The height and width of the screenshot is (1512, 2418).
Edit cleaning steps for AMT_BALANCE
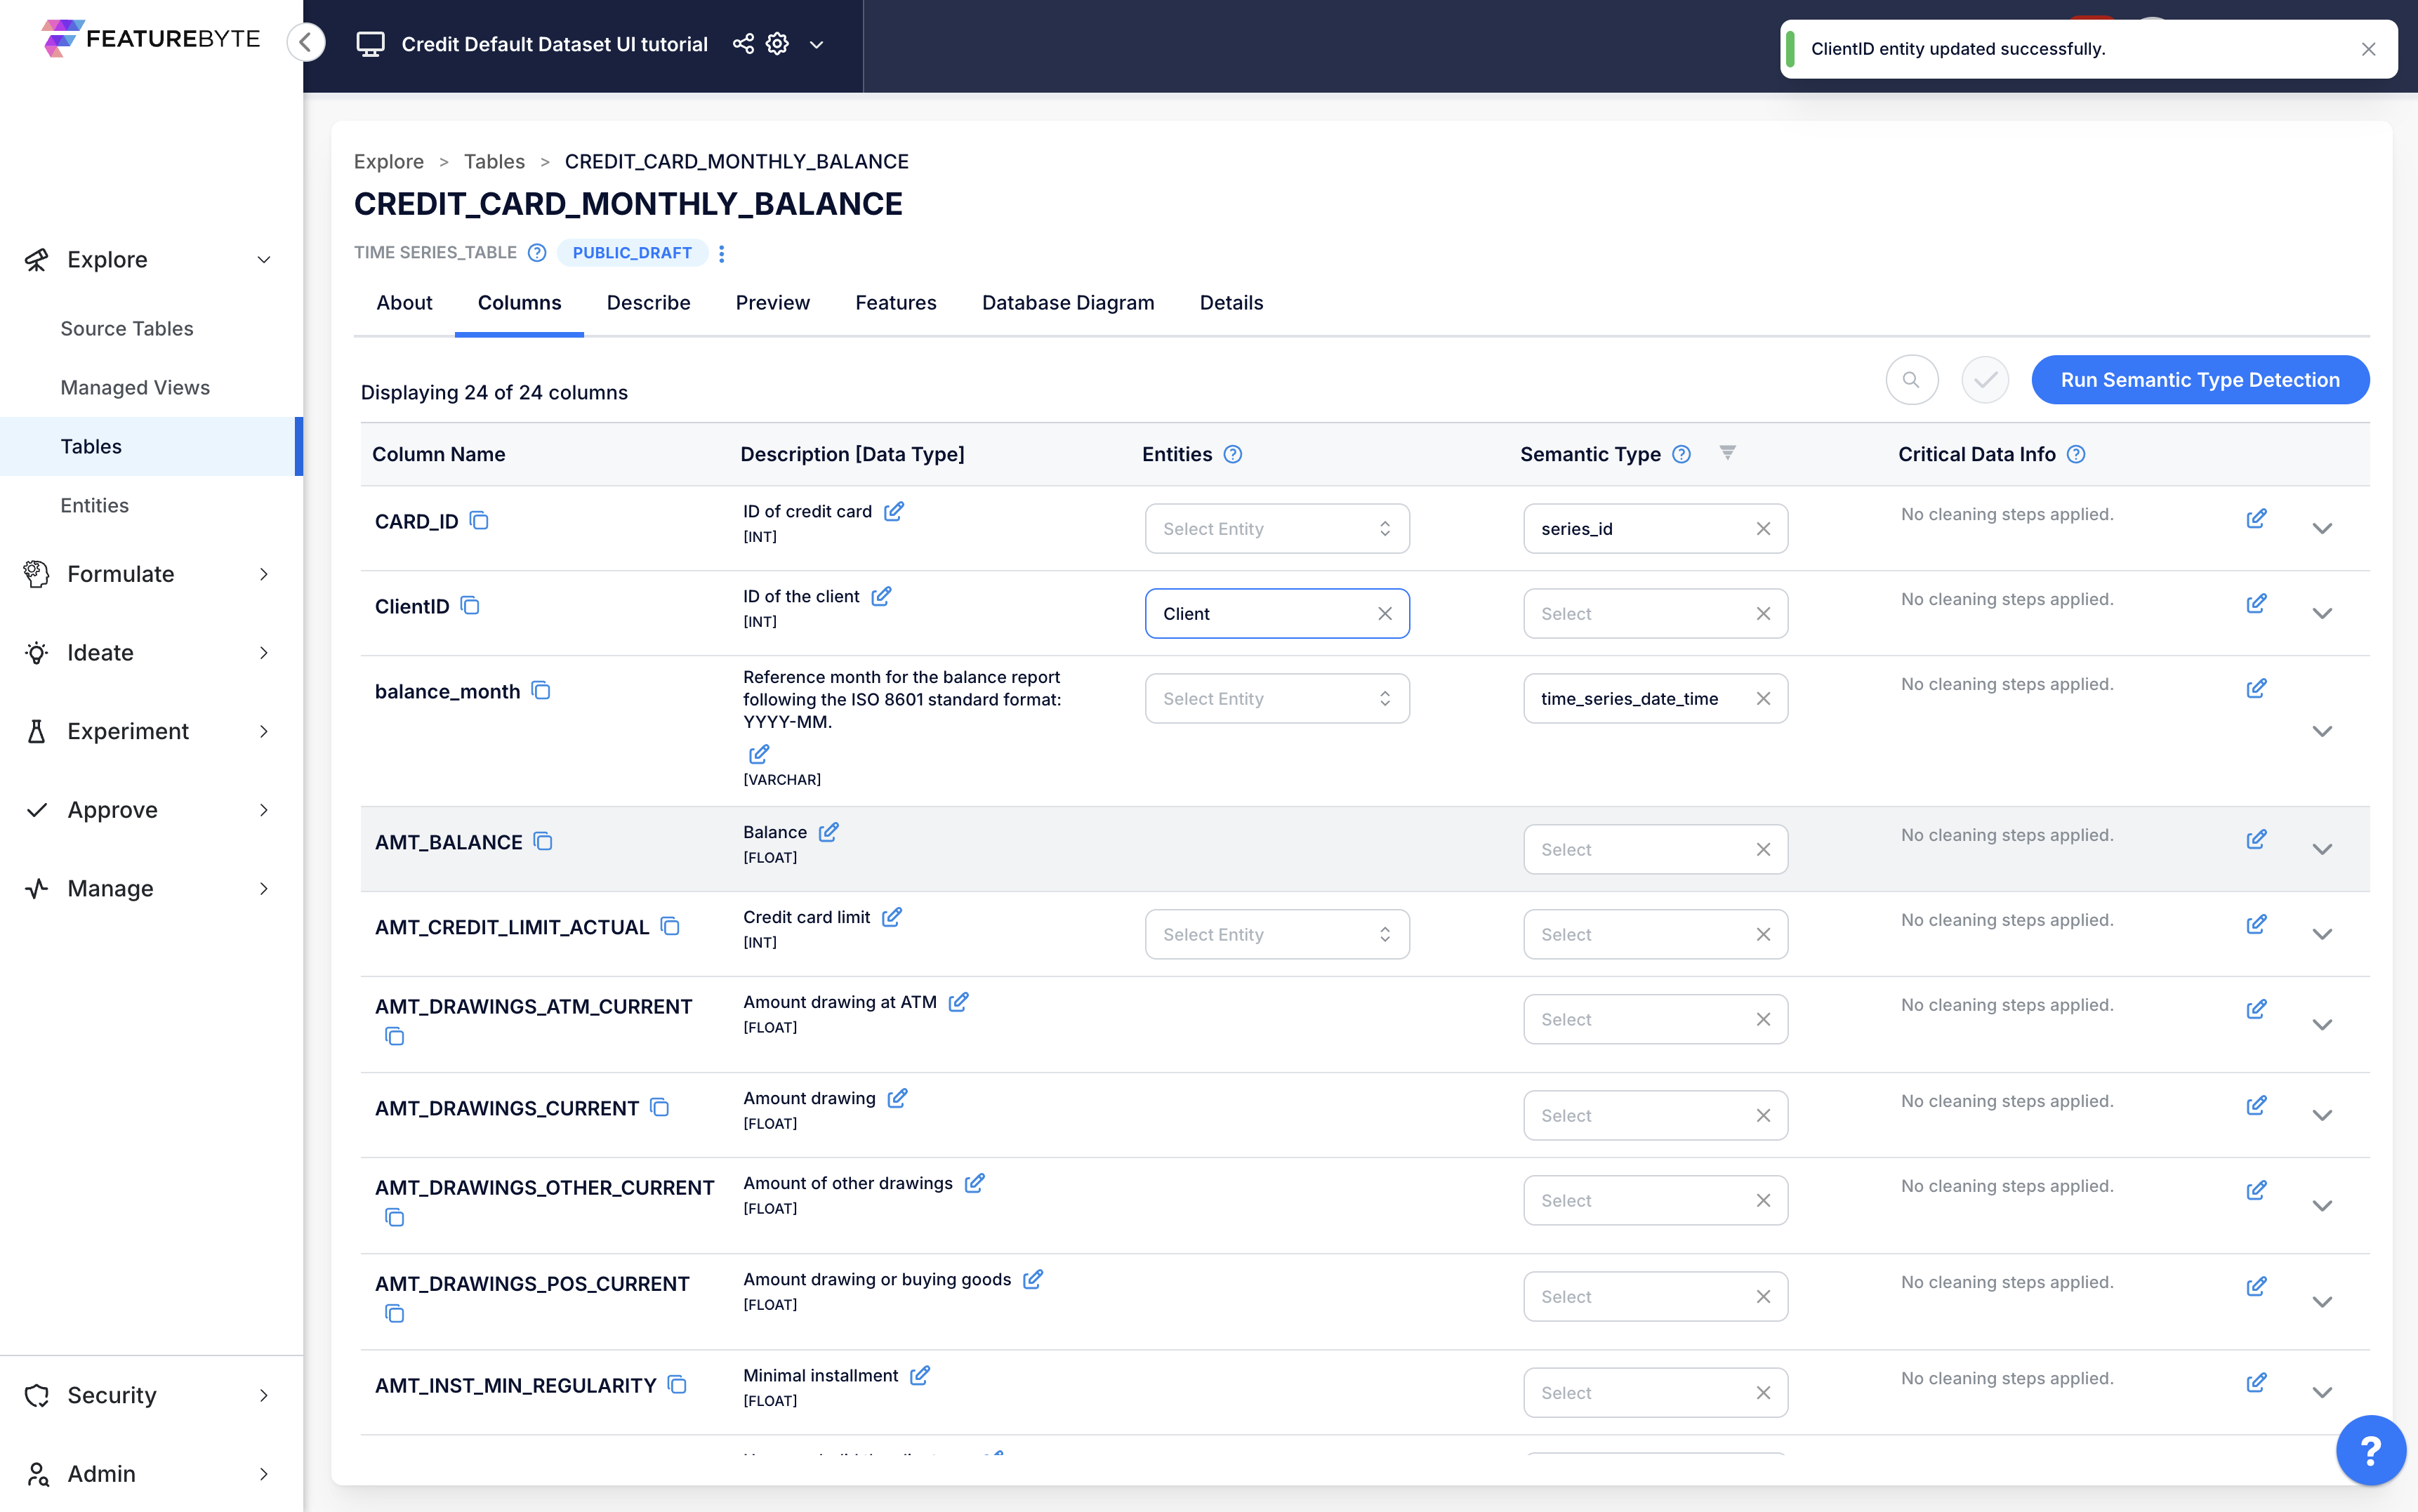pyautogui.click(x=2256, y=840)
